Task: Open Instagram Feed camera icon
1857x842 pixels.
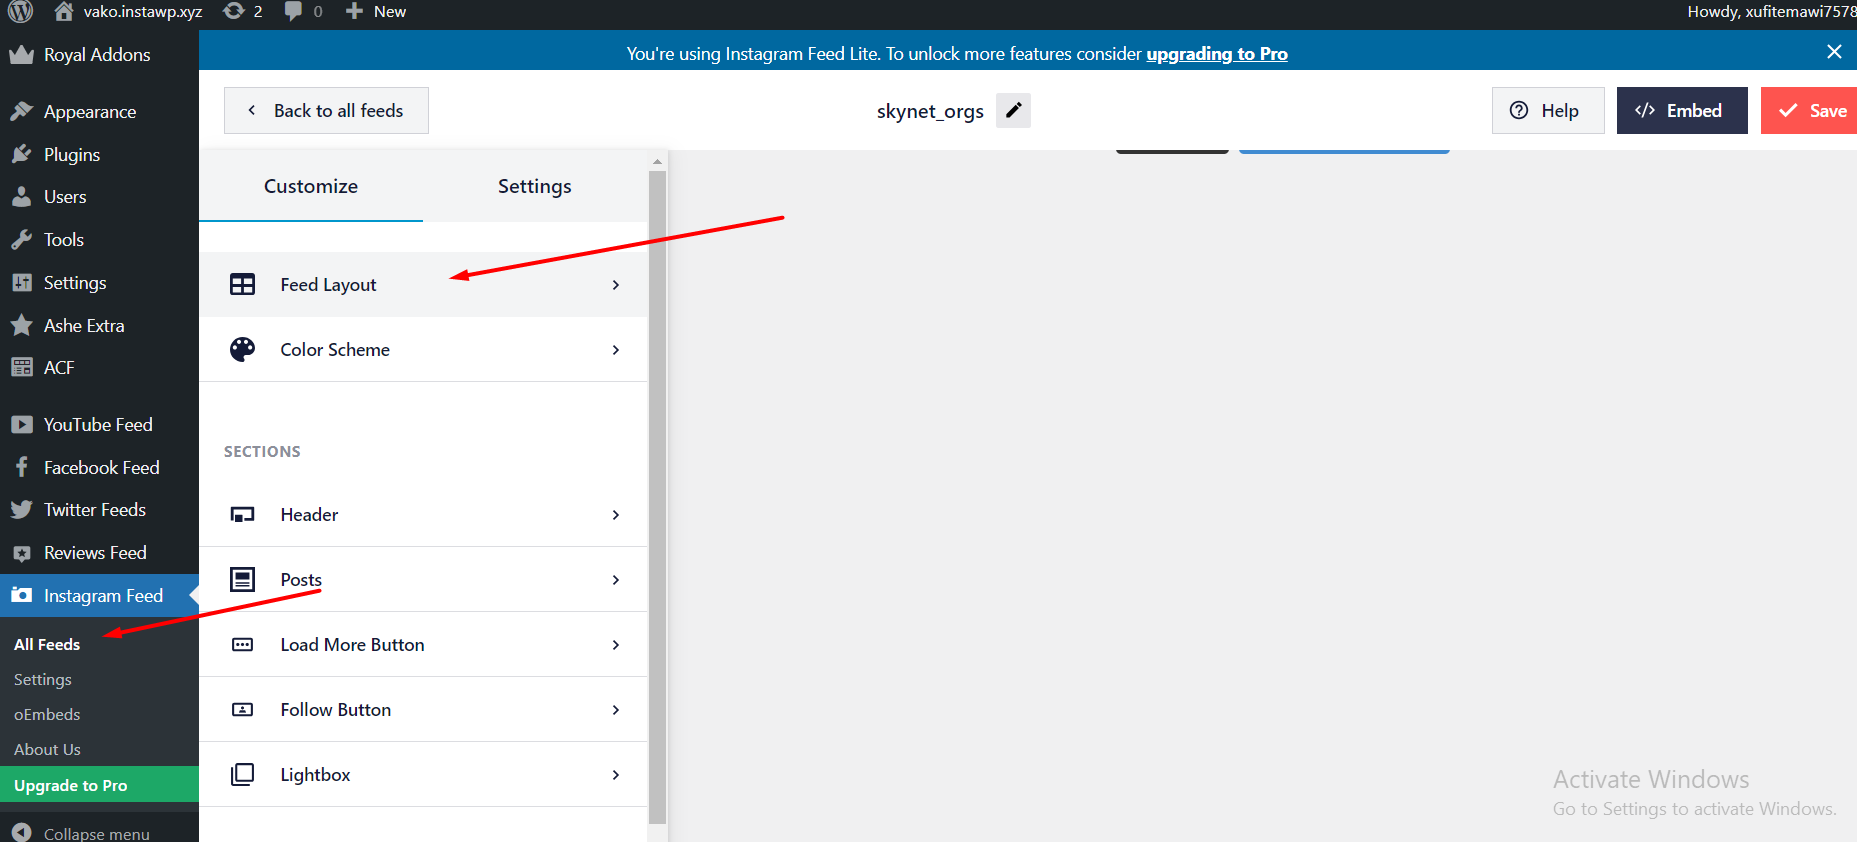Action: point(21,595)
